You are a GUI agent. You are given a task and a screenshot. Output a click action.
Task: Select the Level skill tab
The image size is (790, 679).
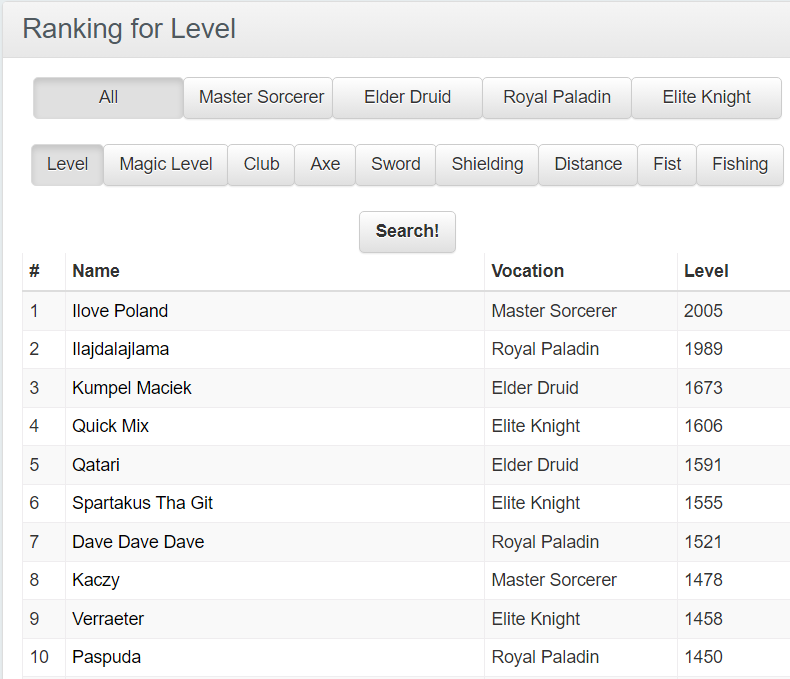pos(67,165)
